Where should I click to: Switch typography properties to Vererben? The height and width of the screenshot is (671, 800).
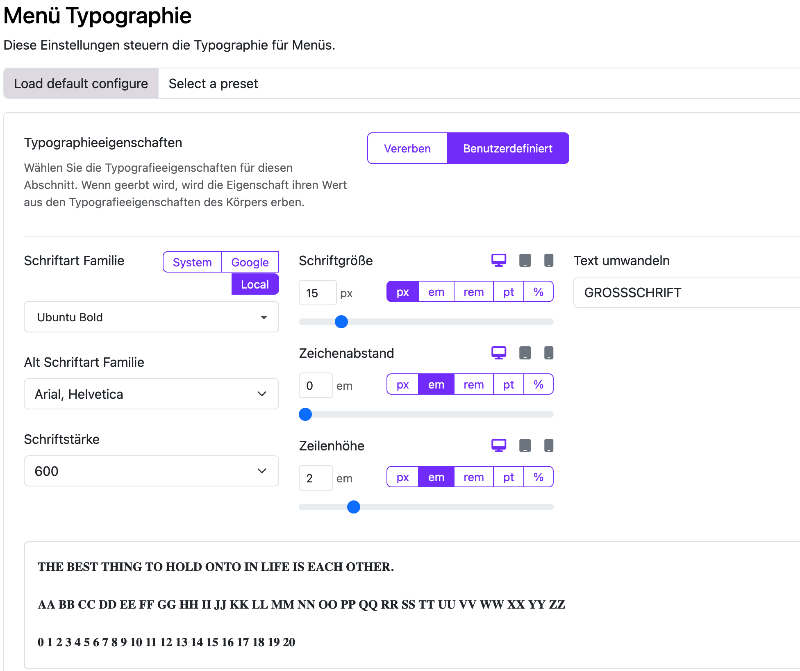coord(407,148)
